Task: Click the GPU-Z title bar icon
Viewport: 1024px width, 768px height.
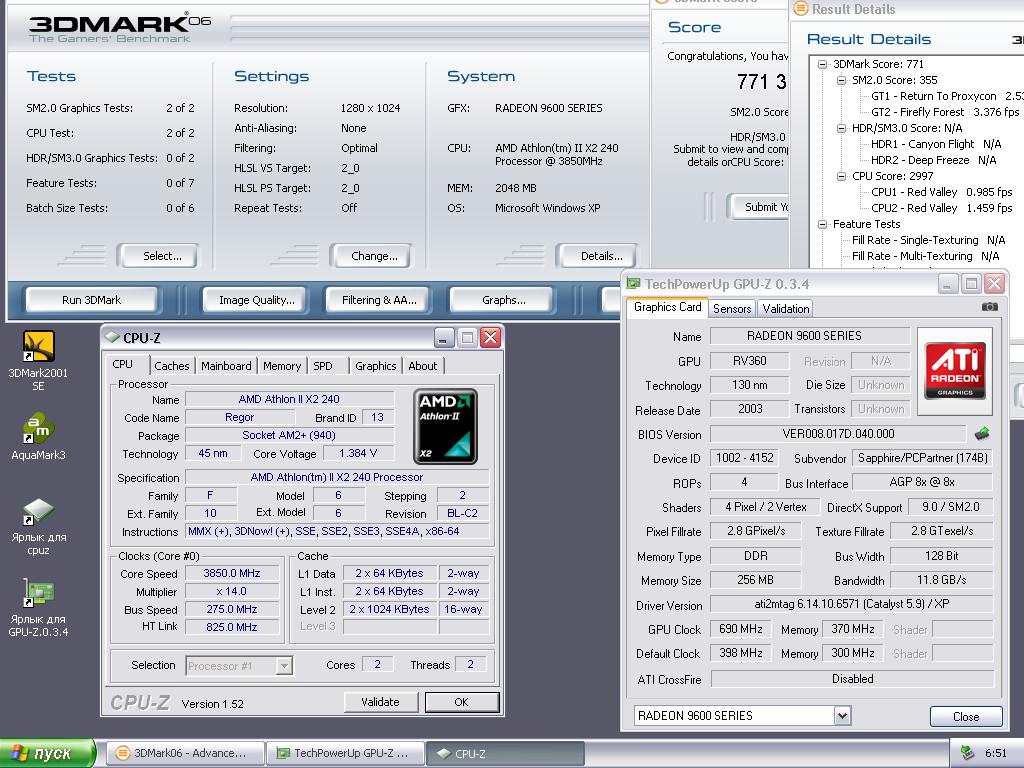Action: pyautogui.click(x=633, y=283)
